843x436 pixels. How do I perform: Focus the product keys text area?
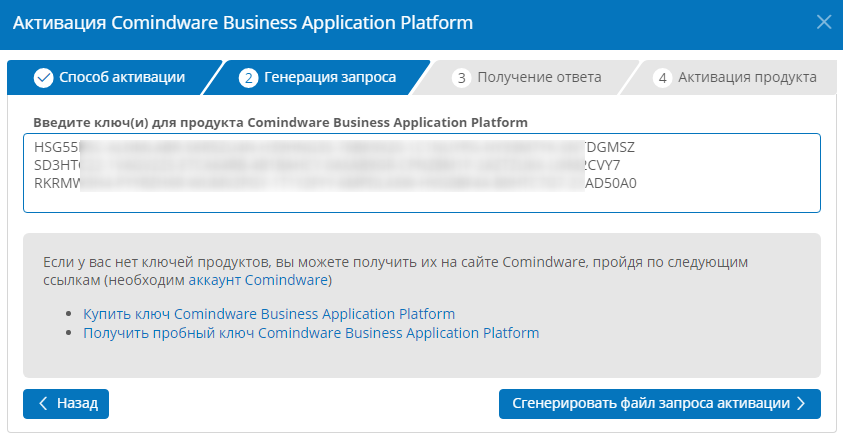422,173
